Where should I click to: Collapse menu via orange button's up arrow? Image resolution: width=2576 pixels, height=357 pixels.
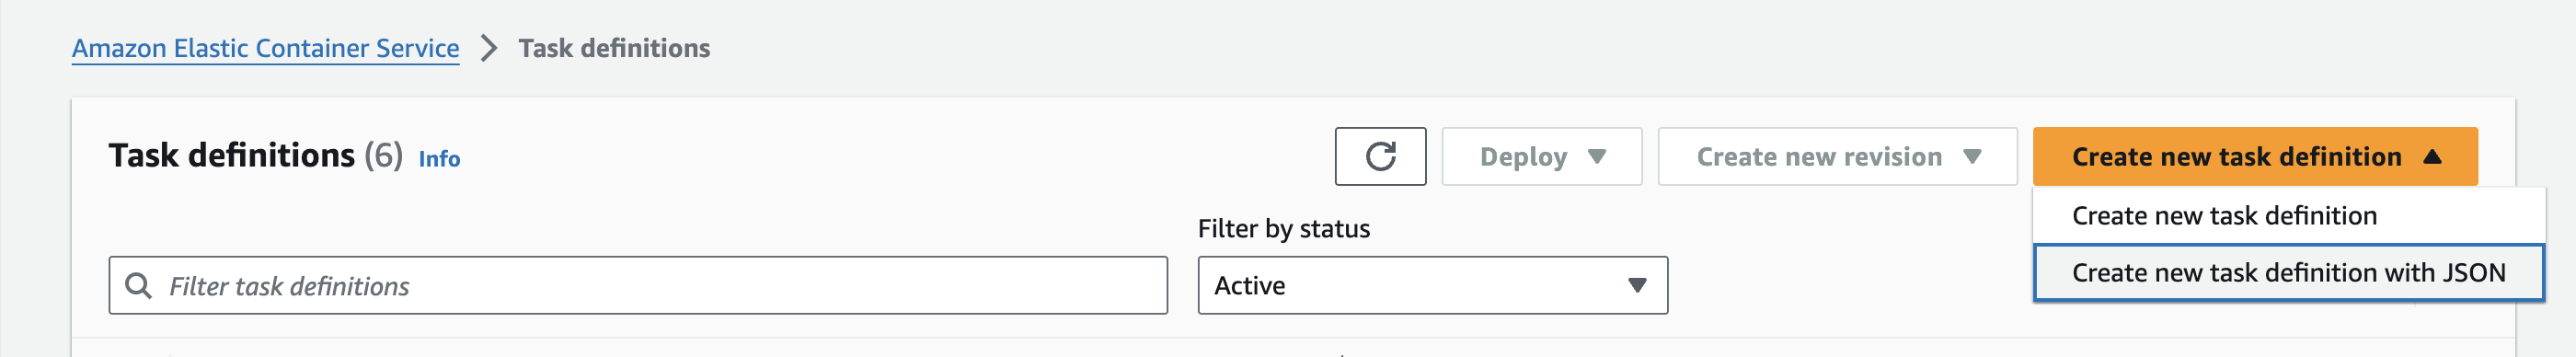[2433, 157]
